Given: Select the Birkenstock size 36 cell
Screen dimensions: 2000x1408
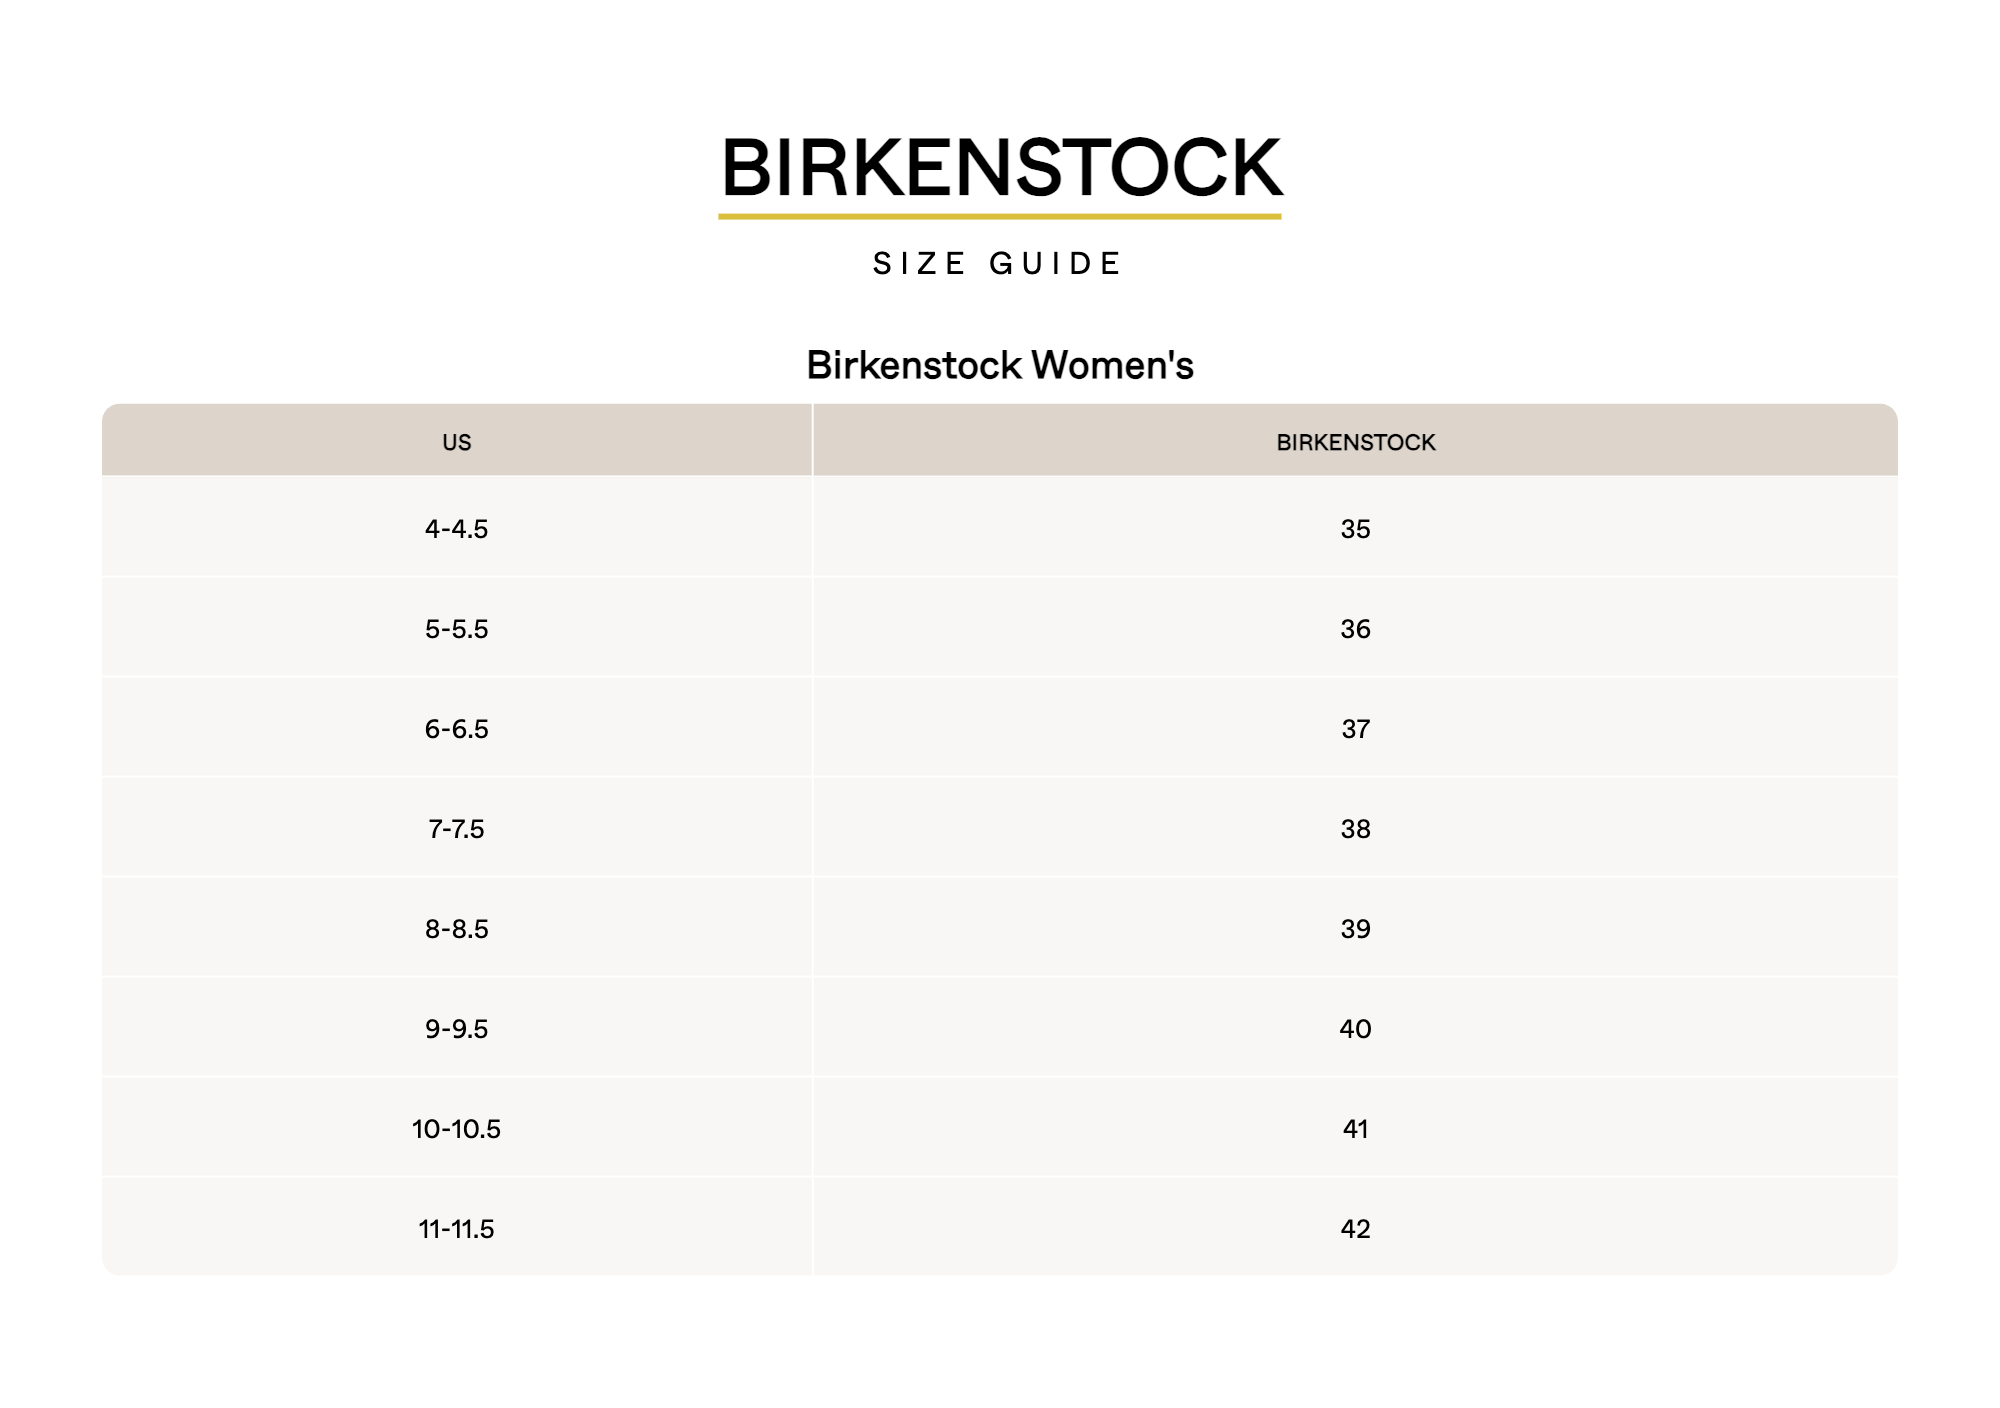Looking at the screenshot, I should (1356, 627).
